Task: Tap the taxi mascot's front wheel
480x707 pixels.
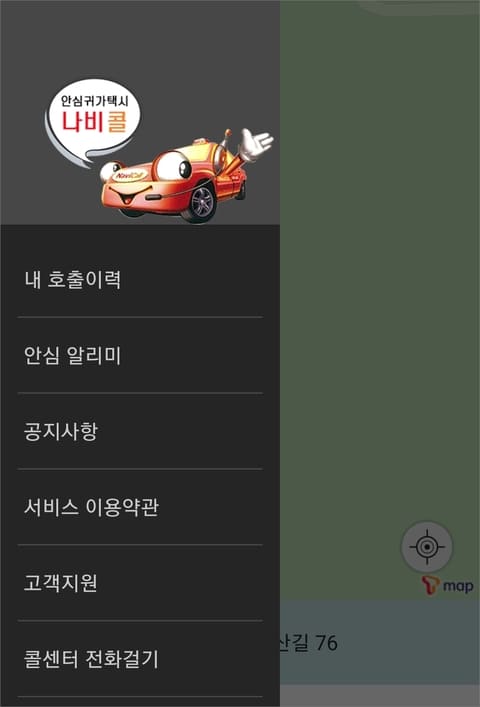Action: (202, 201)
